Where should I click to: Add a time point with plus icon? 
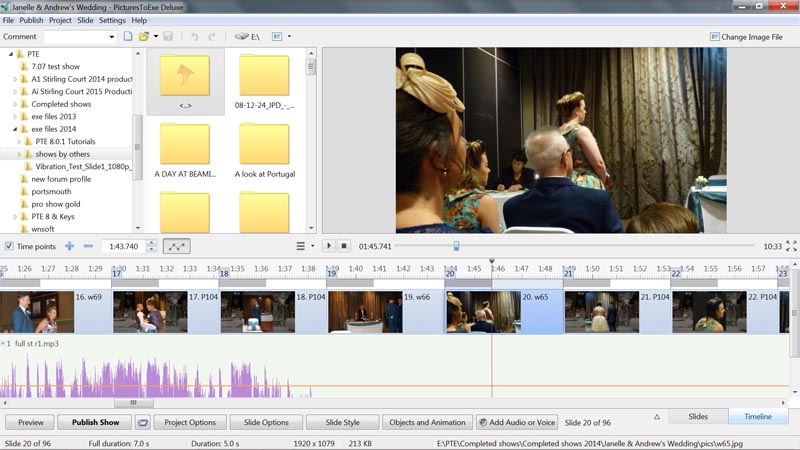69,246
